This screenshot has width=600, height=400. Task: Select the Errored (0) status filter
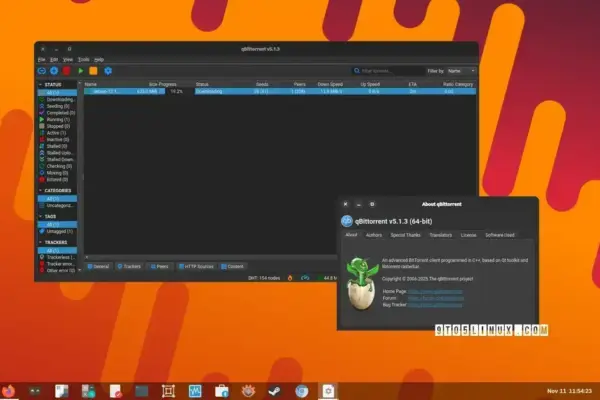pyautogui.click(x=57, y=180)
